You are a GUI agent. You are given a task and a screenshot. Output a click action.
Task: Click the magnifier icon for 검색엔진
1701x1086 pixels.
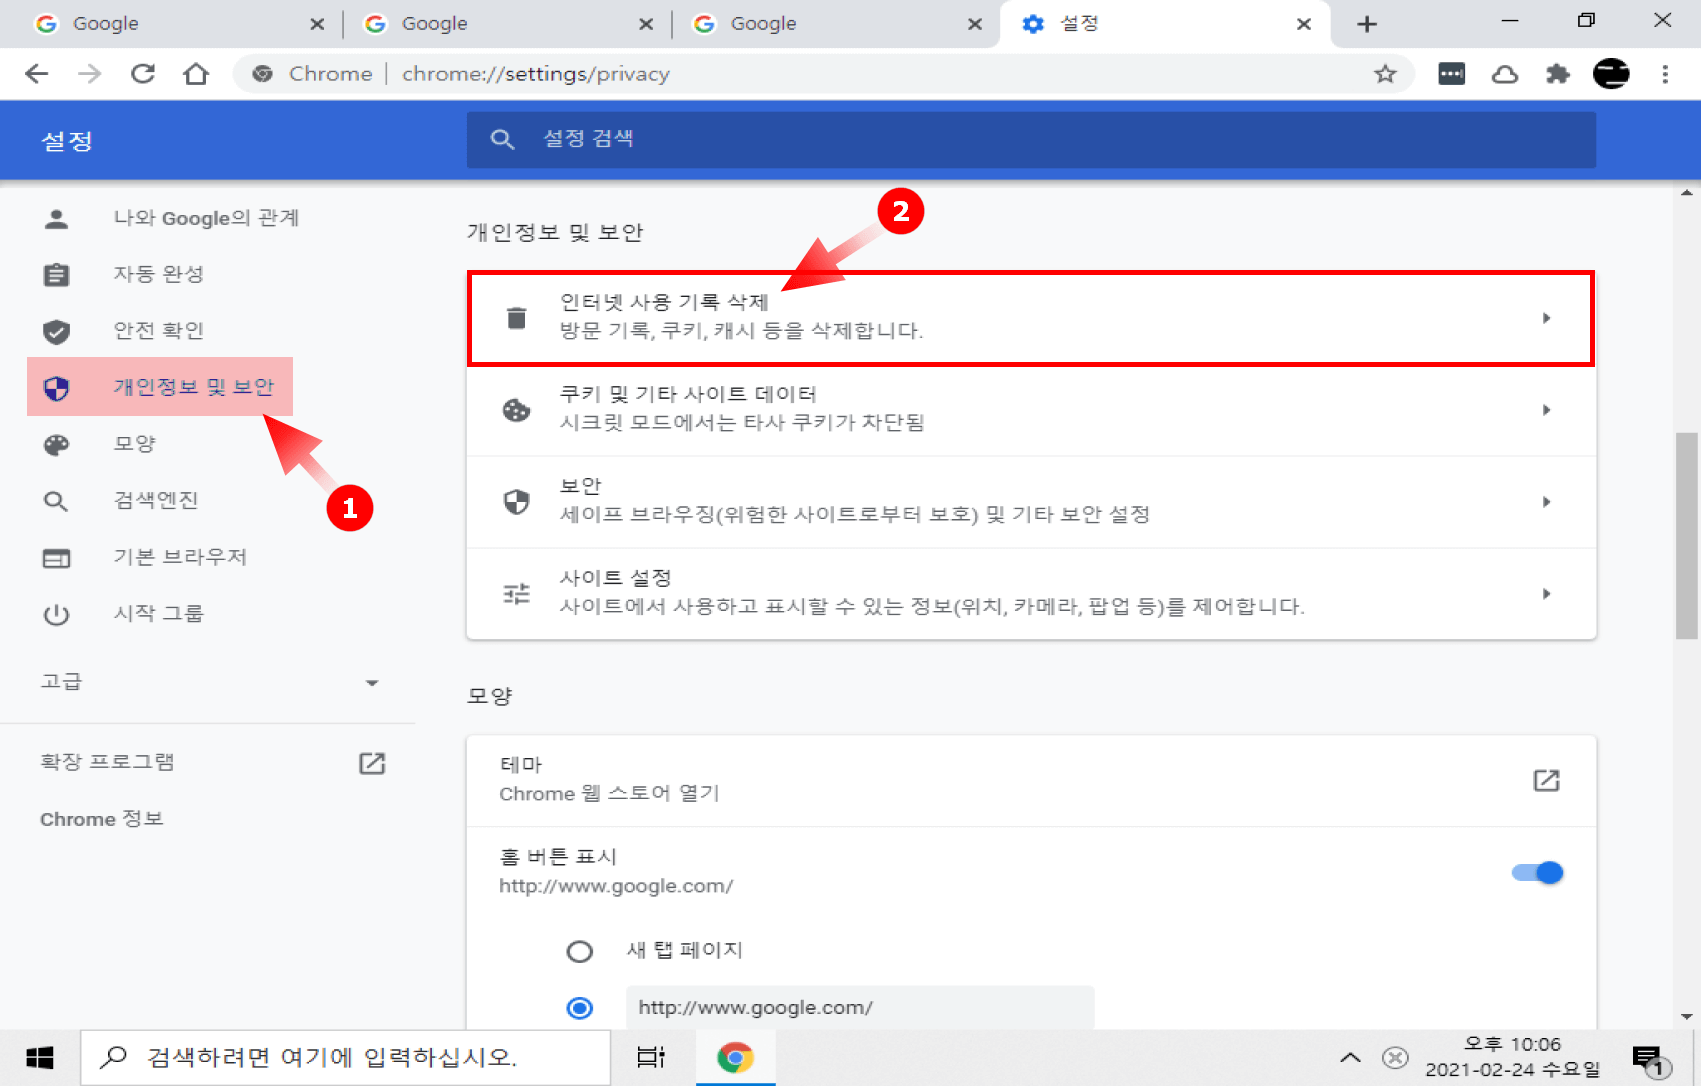pyautogui.click(x=57, y=501)
